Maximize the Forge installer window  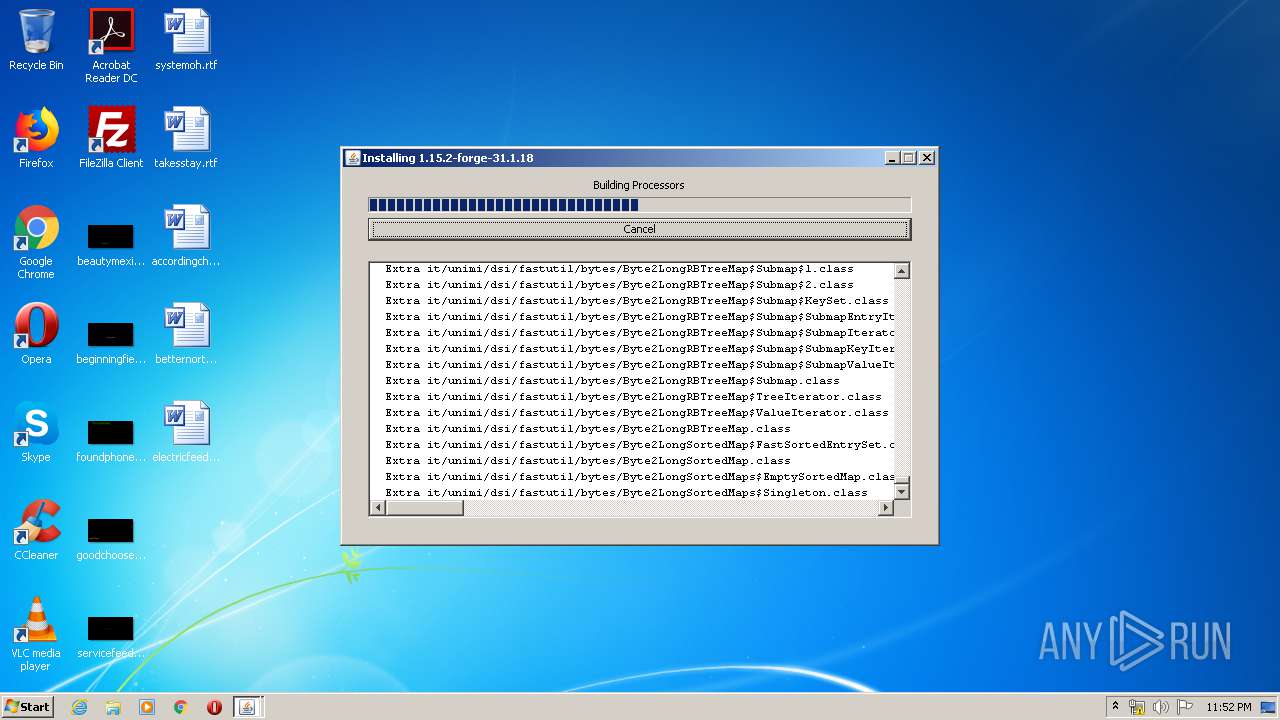[x=909, y=158]
